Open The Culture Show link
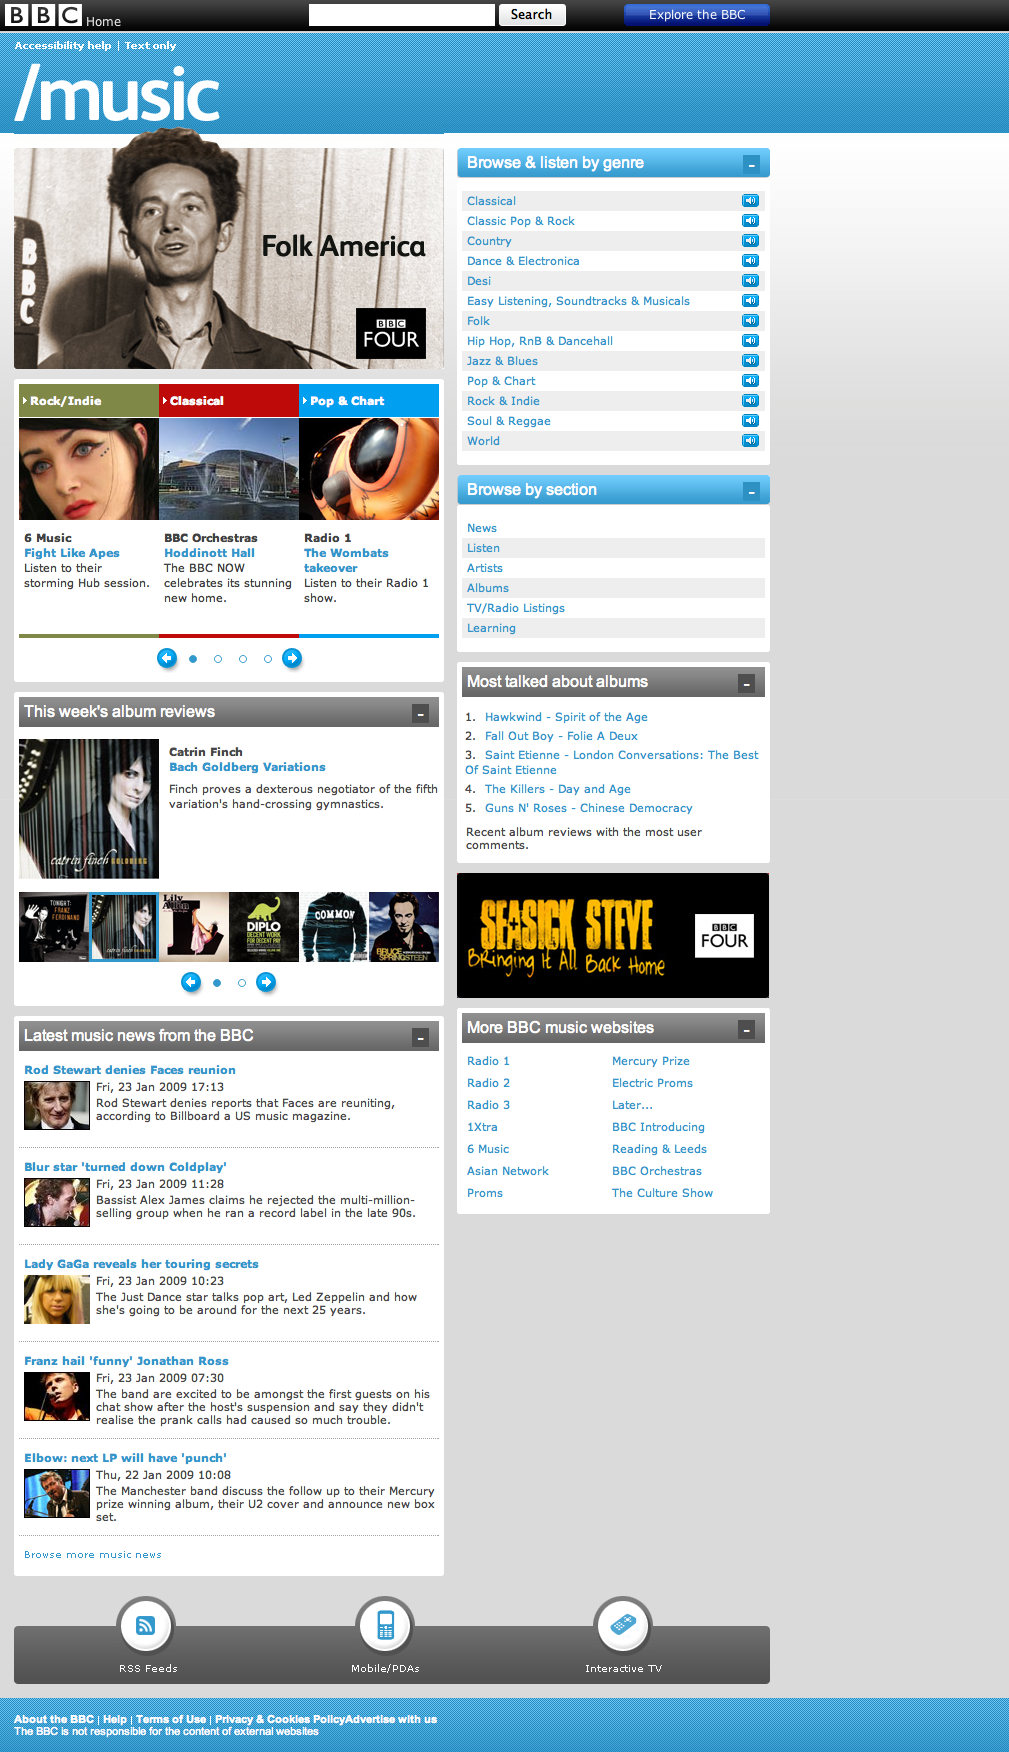Screen dimensions: 1009x1752 pos(662,1193)
